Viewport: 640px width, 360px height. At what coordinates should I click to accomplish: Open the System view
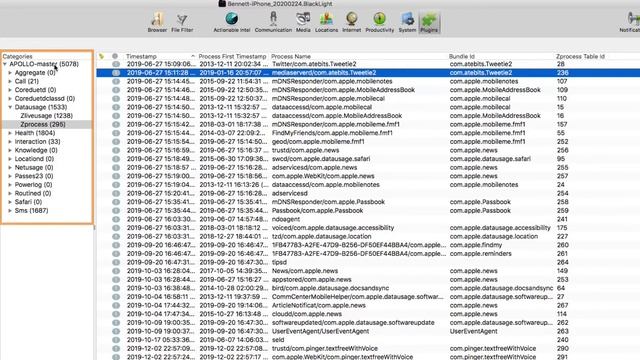407,22
